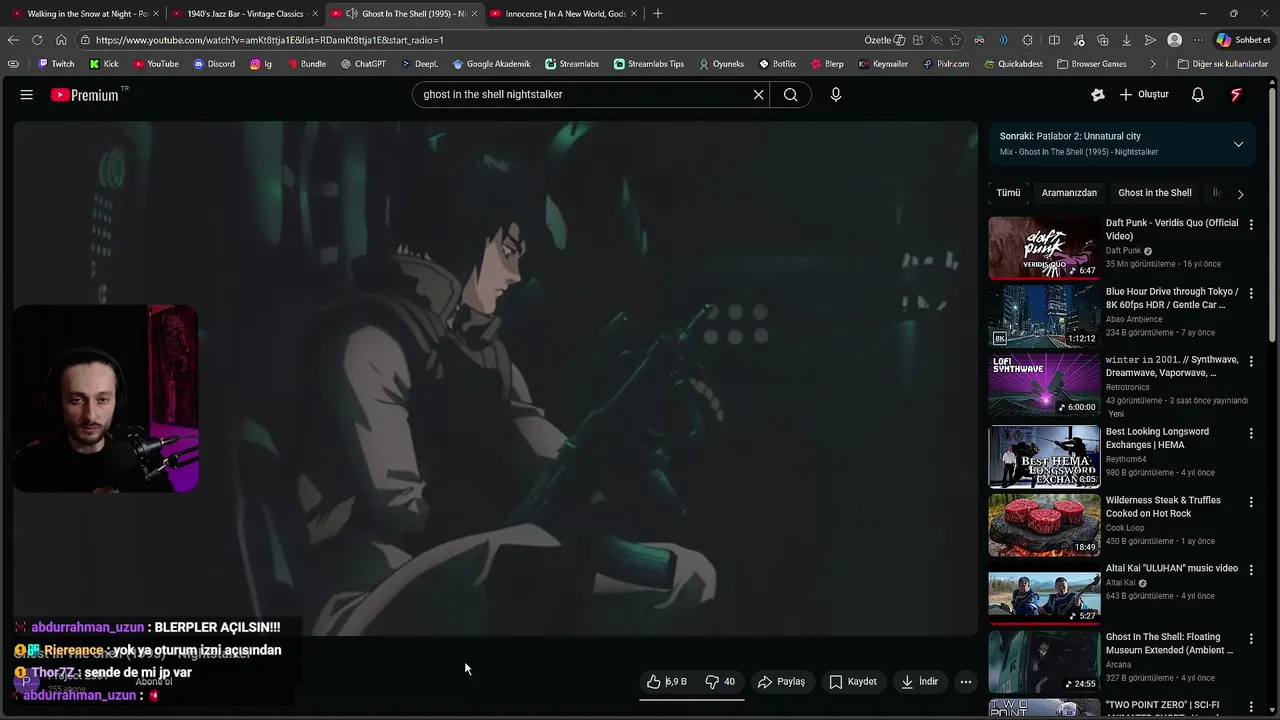
Task: Open YouTube notifications bell
Action: (x=1198, y=94)
